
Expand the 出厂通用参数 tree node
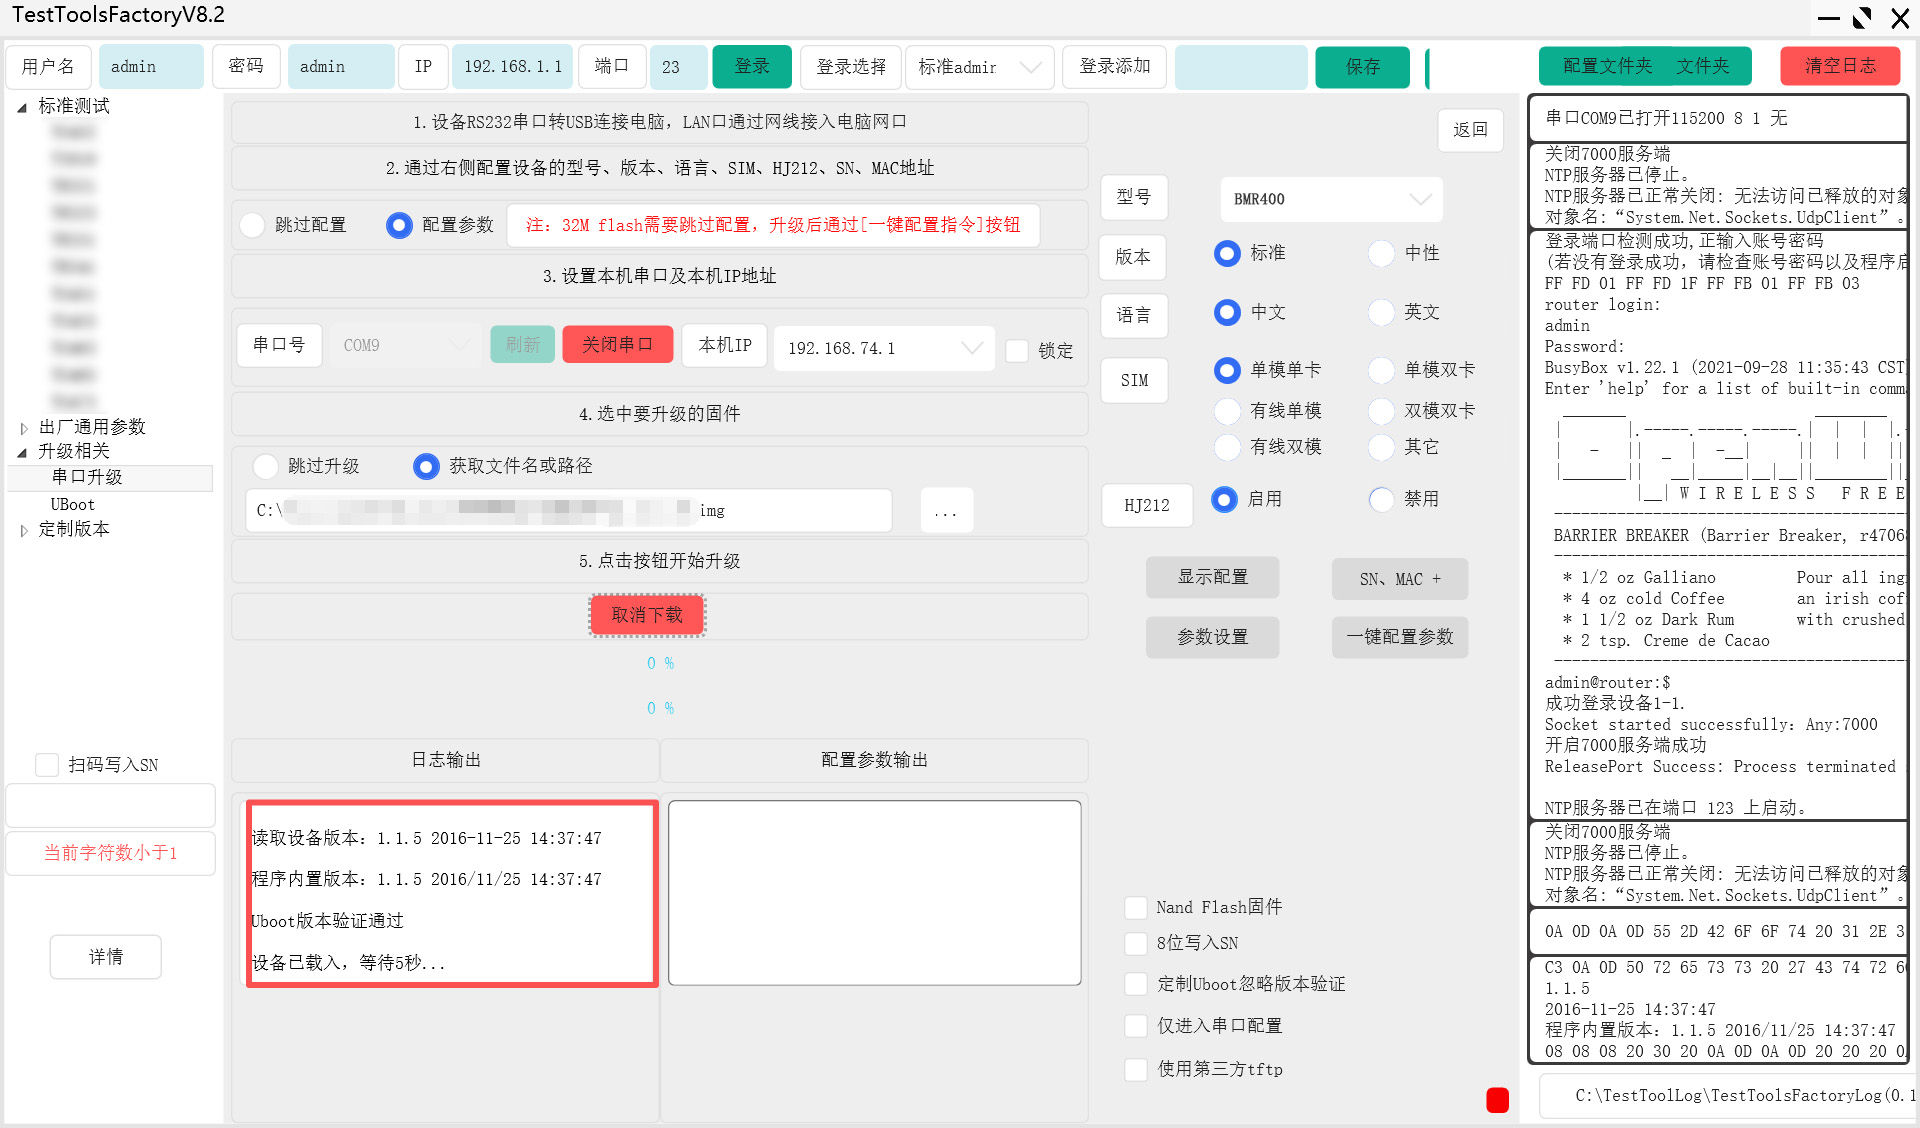pyautogui.click(x=24, y=427)
